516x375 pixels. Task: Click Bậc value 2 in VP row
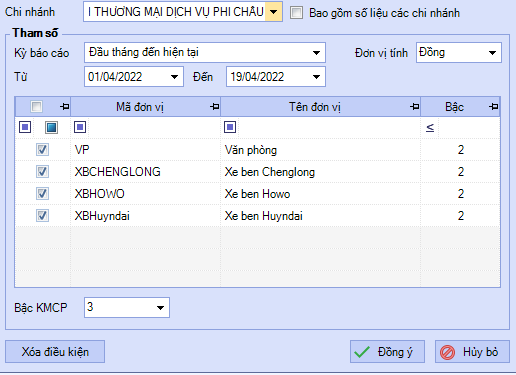pyautogui.click(x=461, y=150)
